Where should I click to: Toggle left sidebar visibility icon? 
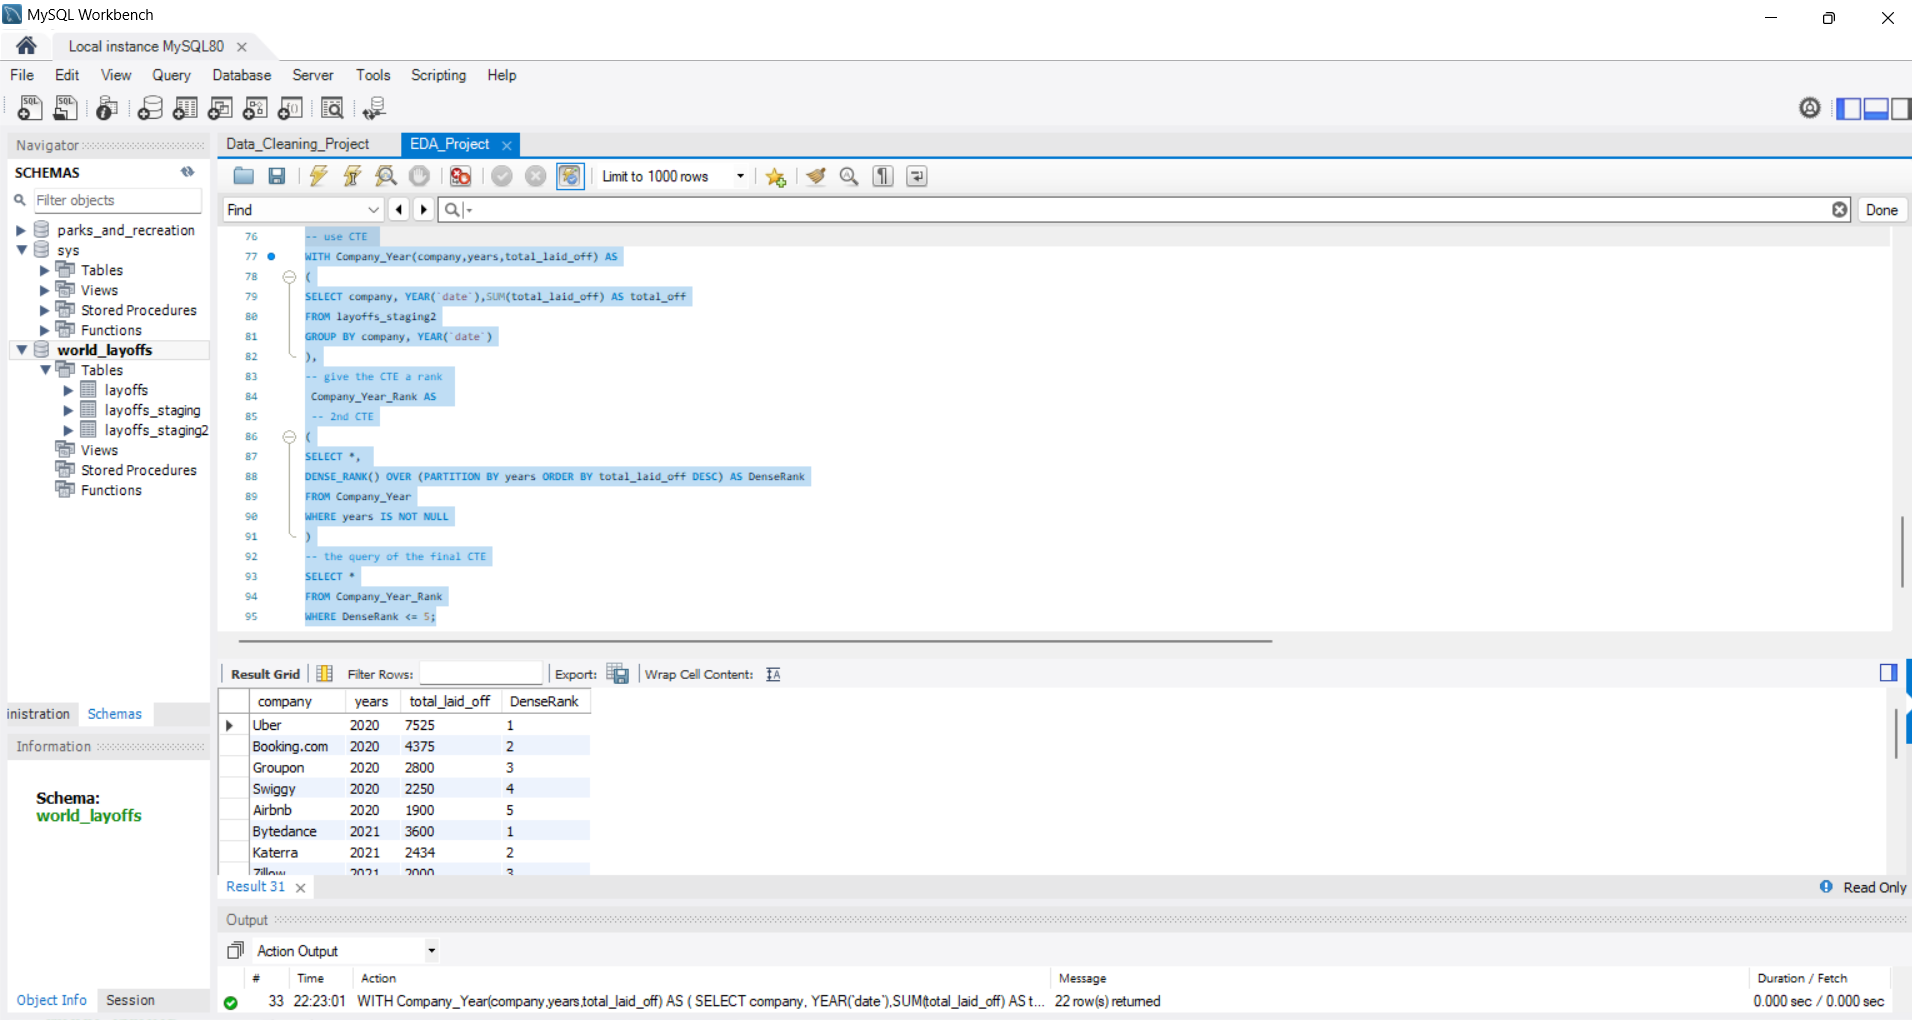[x=1849, y=109]
